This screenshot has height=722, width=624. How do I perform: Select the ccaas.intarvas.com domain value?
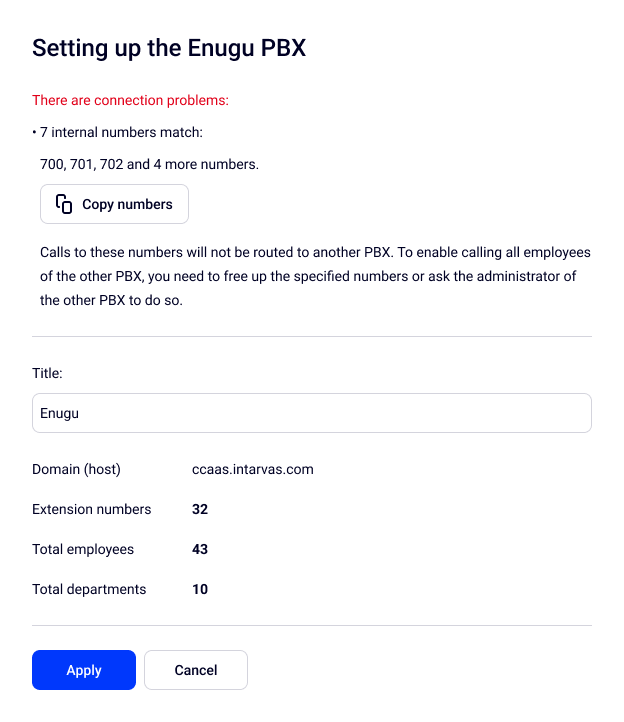tap(253, 469)
